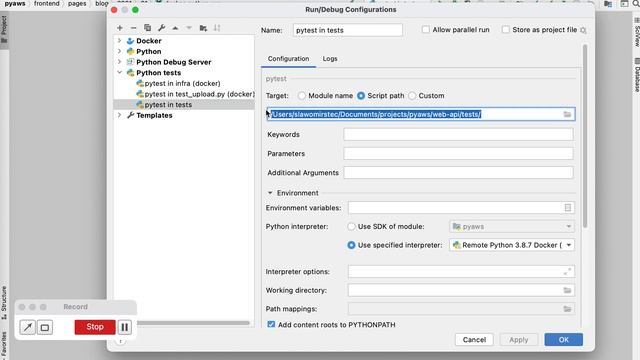Remove configuration with minus icon
The height and width of the screenshot is (360, 640).
(x=133, y=28)
